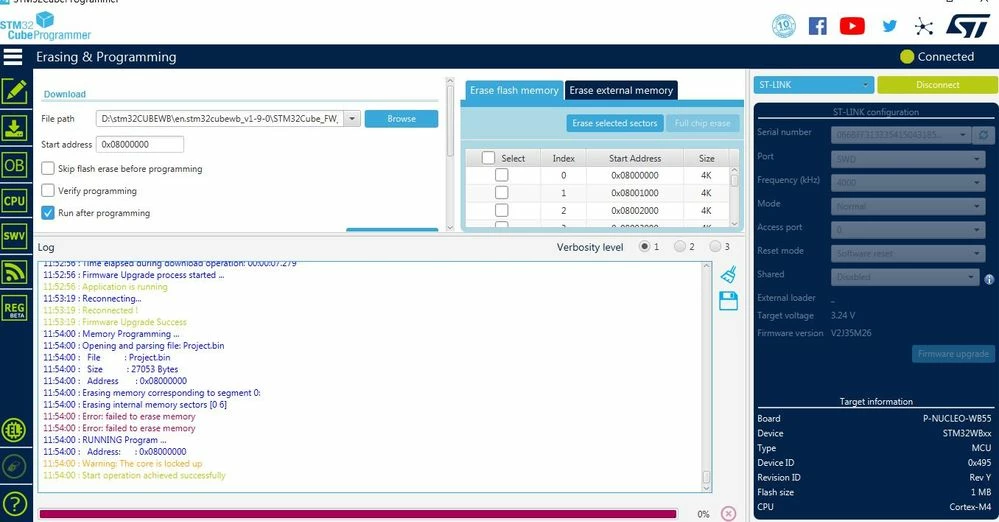Select sector at address 0x08002000
This screenshot has height=522, width=999.
[501, 210]
